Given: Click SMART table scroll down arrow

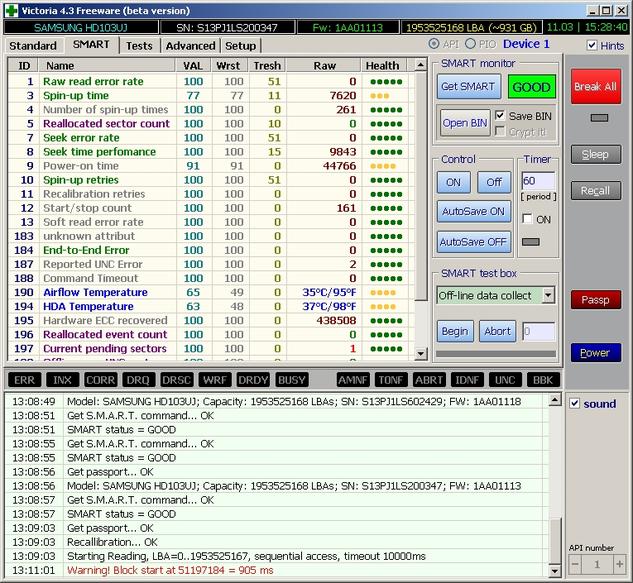Looking at the screenshot, I should pyautogui.click(x=421, y=354).
